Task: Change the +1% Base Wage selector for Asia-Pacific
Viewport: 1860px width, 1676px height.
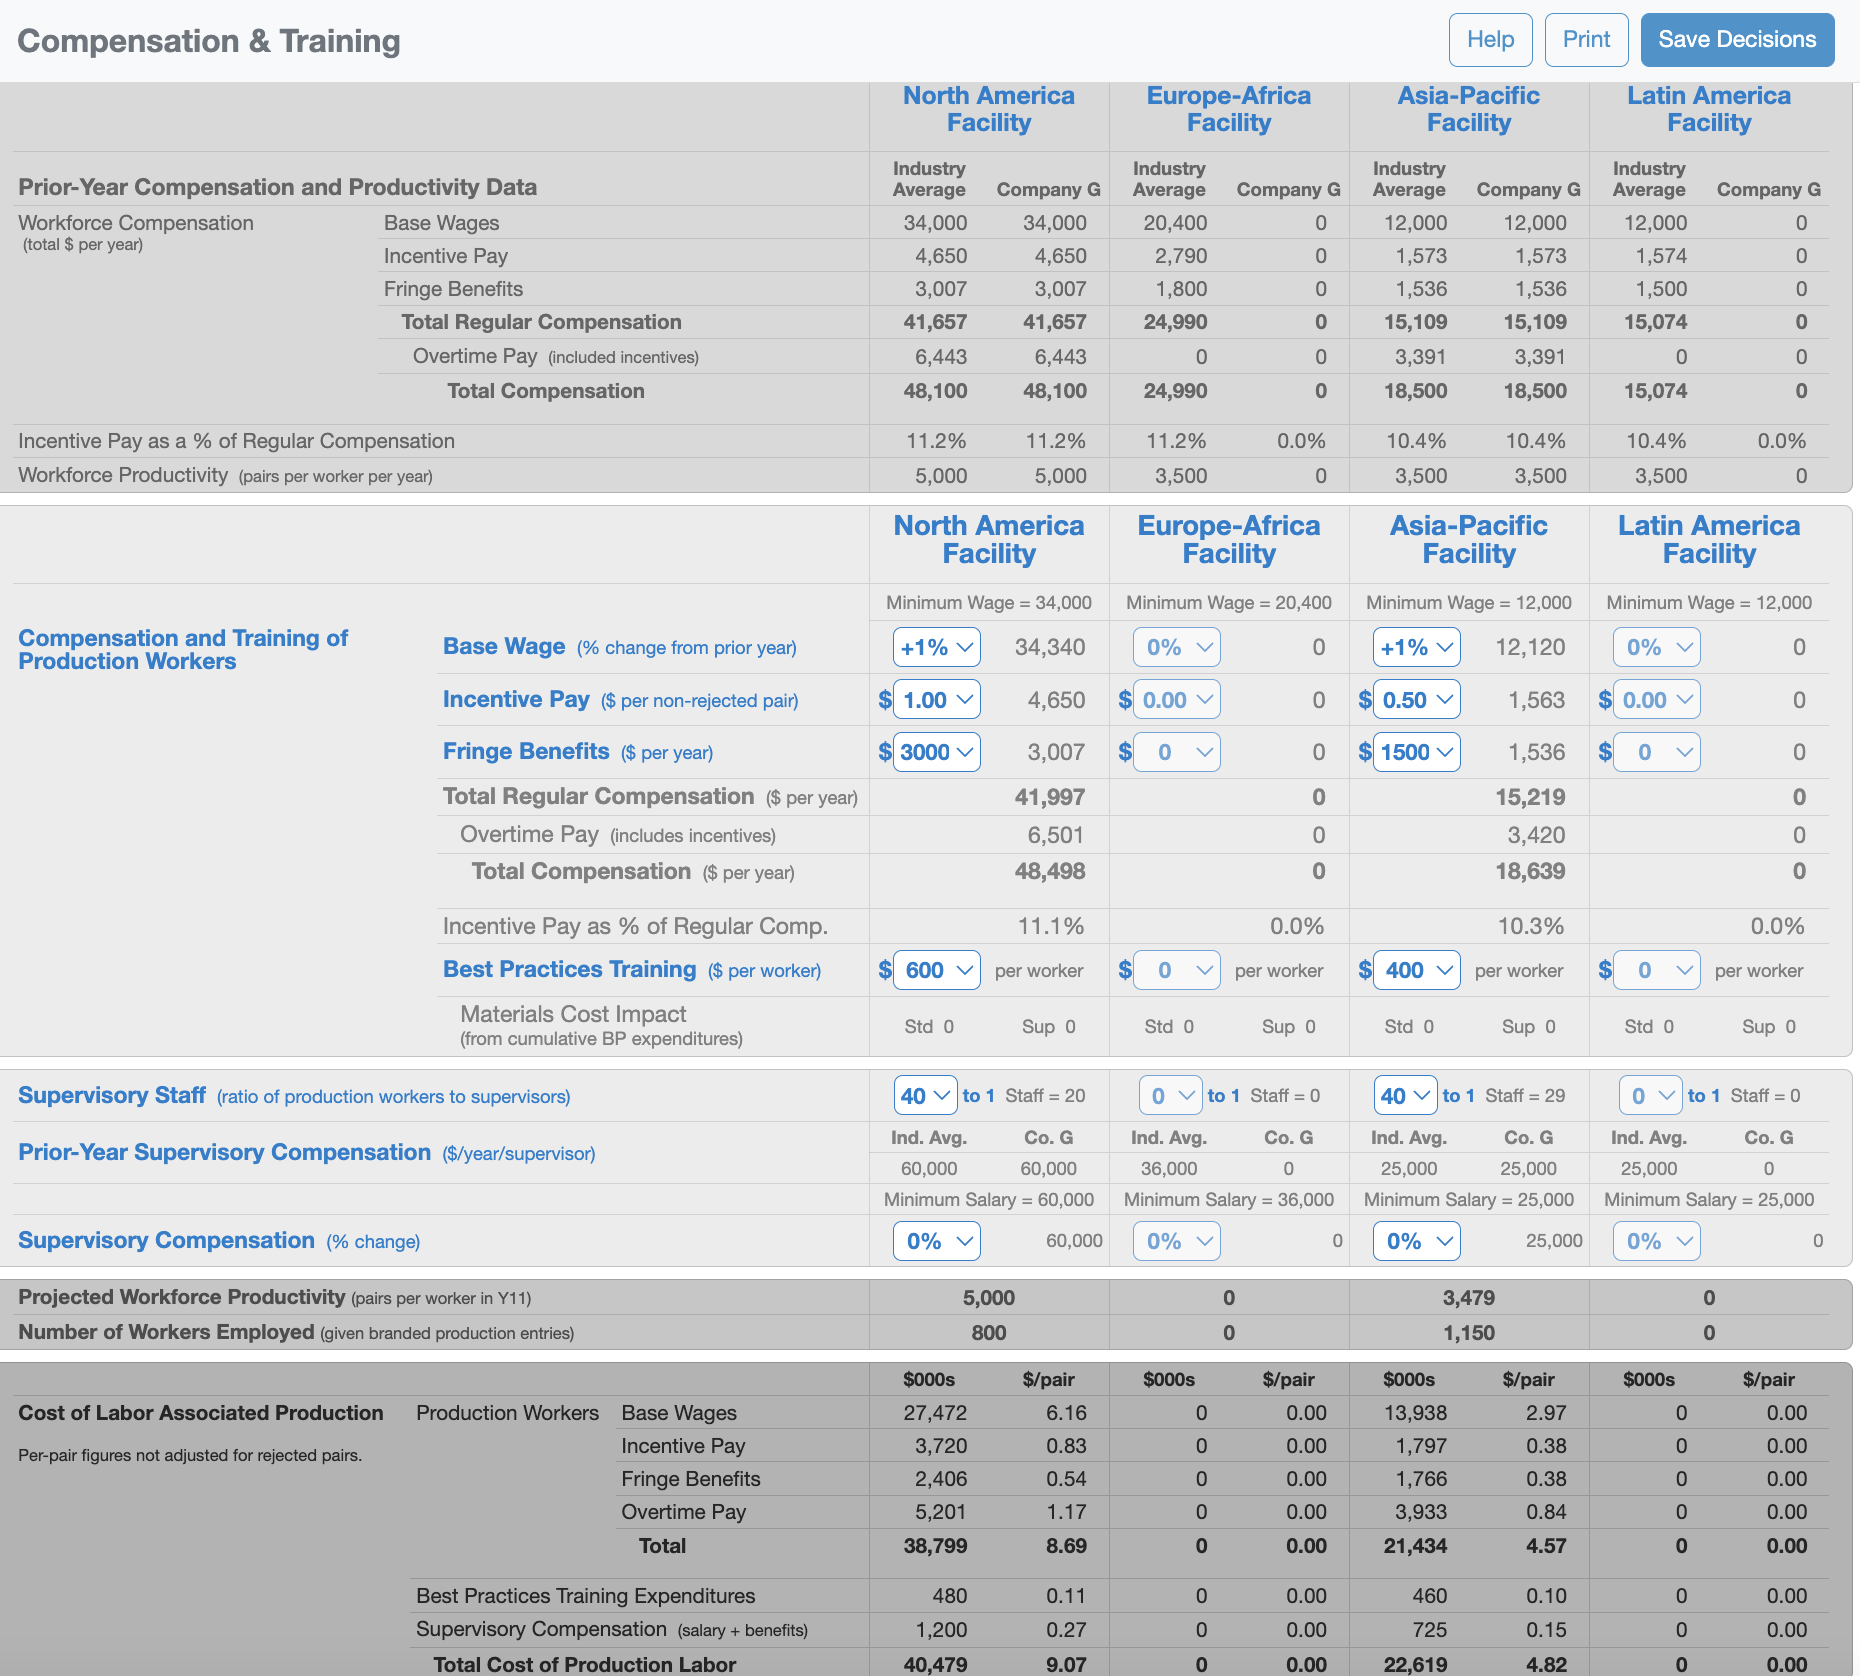Action: point(1415,647)
